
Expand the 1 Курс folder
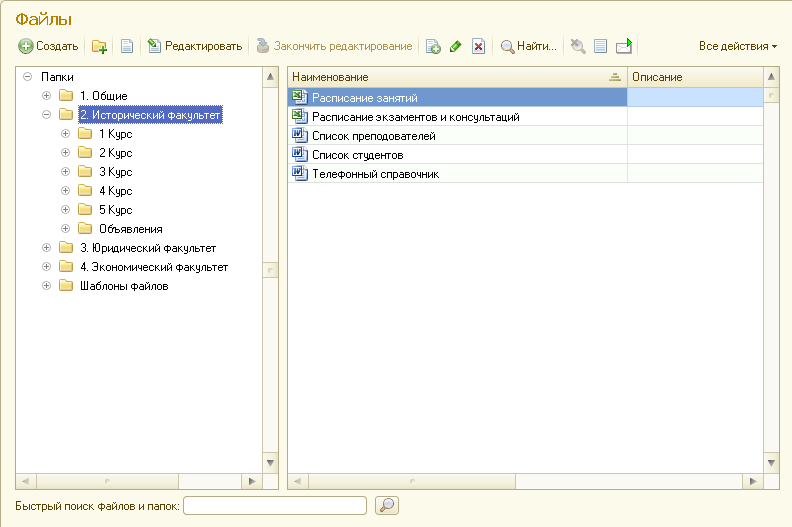pos(65,133)
